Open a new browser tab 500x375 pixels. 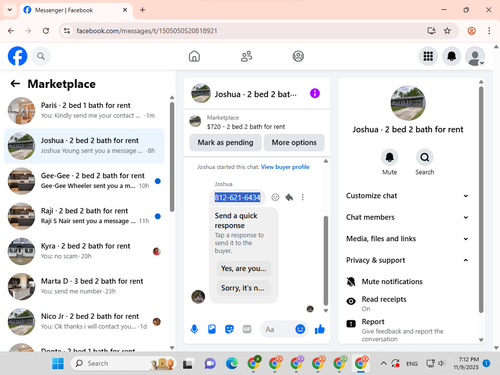142,10
